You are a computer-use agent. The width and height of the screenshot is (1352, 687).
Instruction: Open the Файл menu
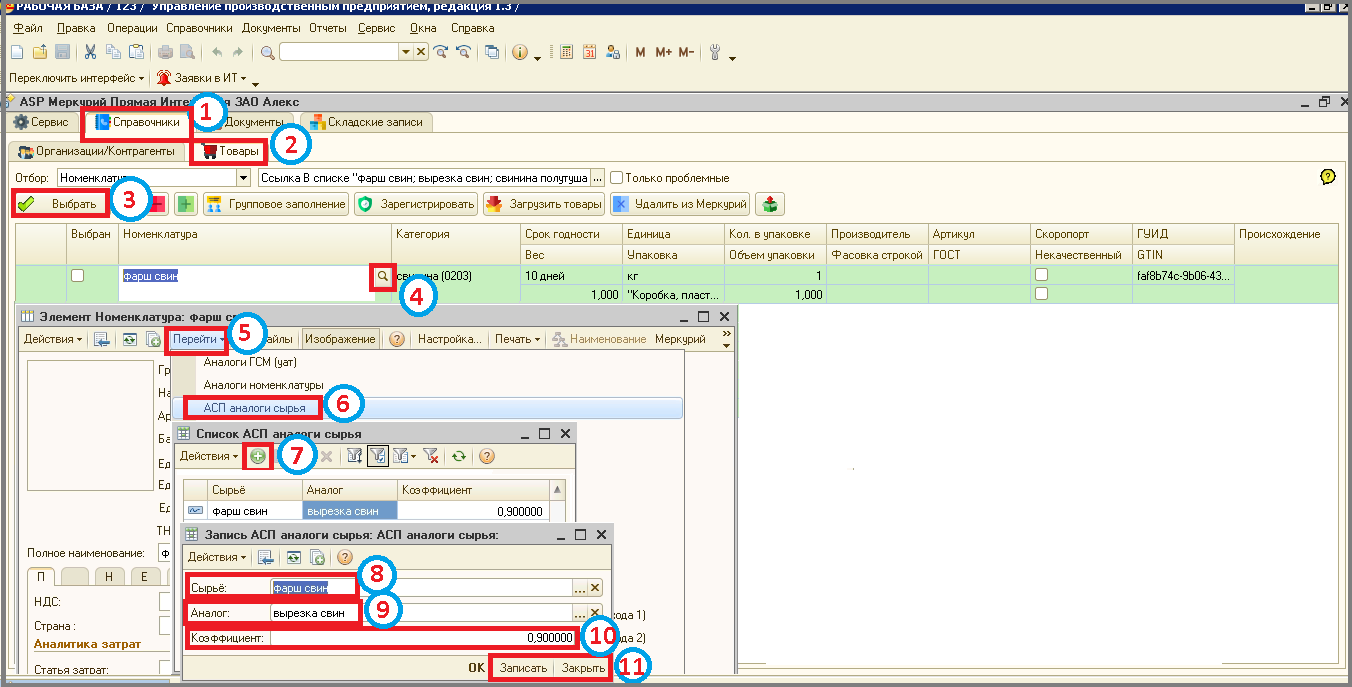click(x=28, y=28)
